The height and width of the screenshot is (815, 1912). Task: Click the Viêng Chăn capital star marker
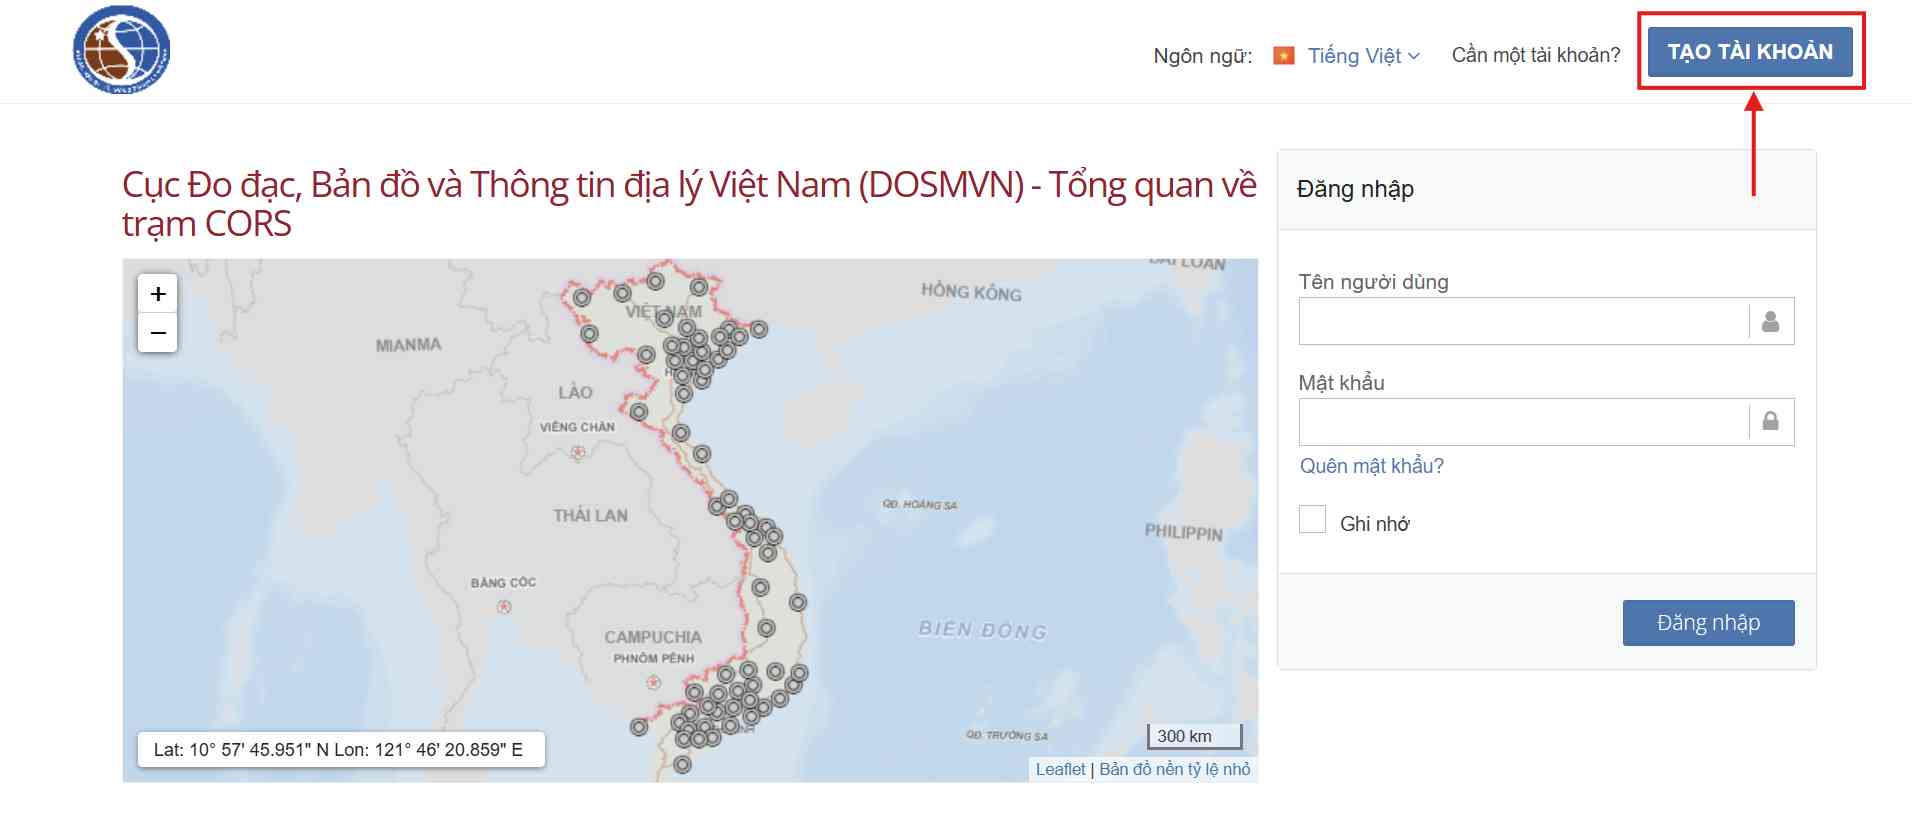[x=578, y=453]
